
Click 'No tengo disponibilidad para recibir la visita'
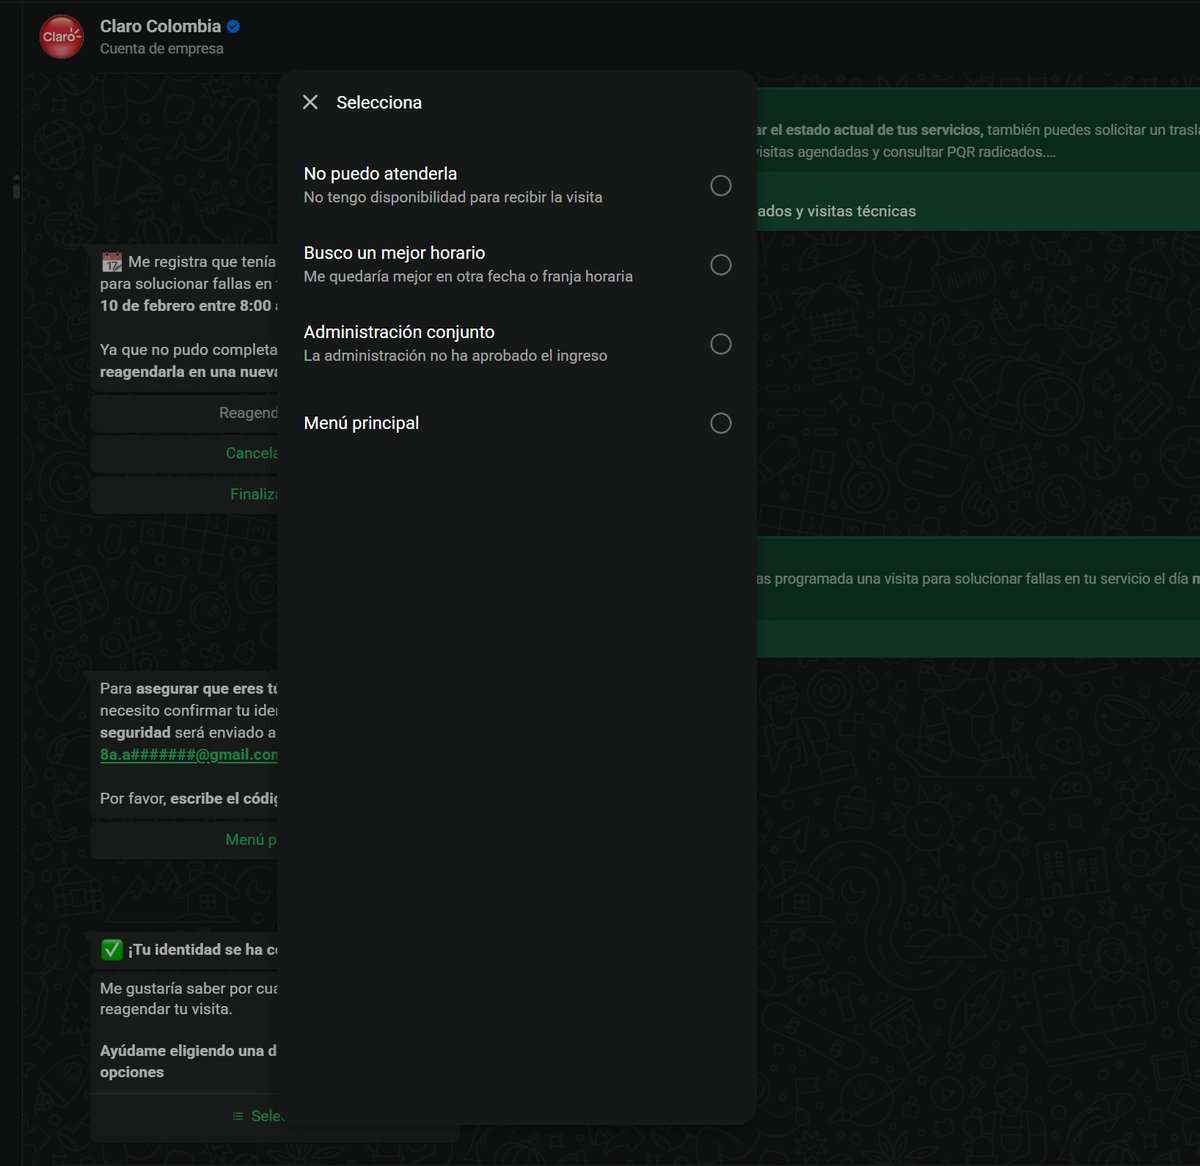click(453, 197)
